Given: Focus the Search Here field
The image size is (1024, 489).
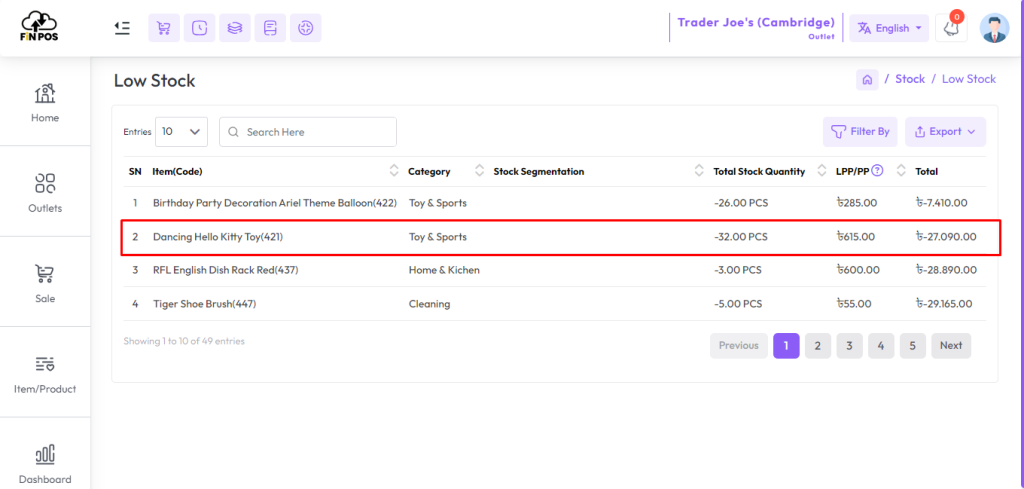Looking at the screenshot, I should [308, 132].
